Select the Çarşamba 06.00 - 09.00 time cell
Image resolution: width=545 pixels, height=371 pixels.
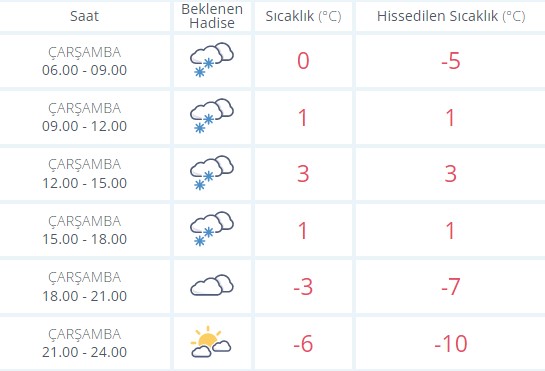[x=84, y=61]
